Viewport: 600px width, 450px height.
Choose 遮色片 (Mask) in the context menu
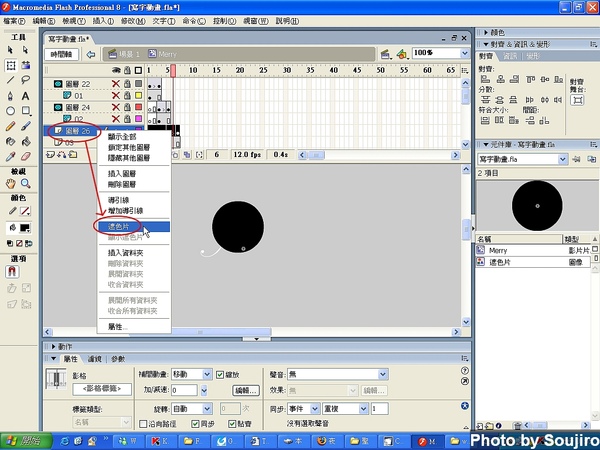click(134, 227)
